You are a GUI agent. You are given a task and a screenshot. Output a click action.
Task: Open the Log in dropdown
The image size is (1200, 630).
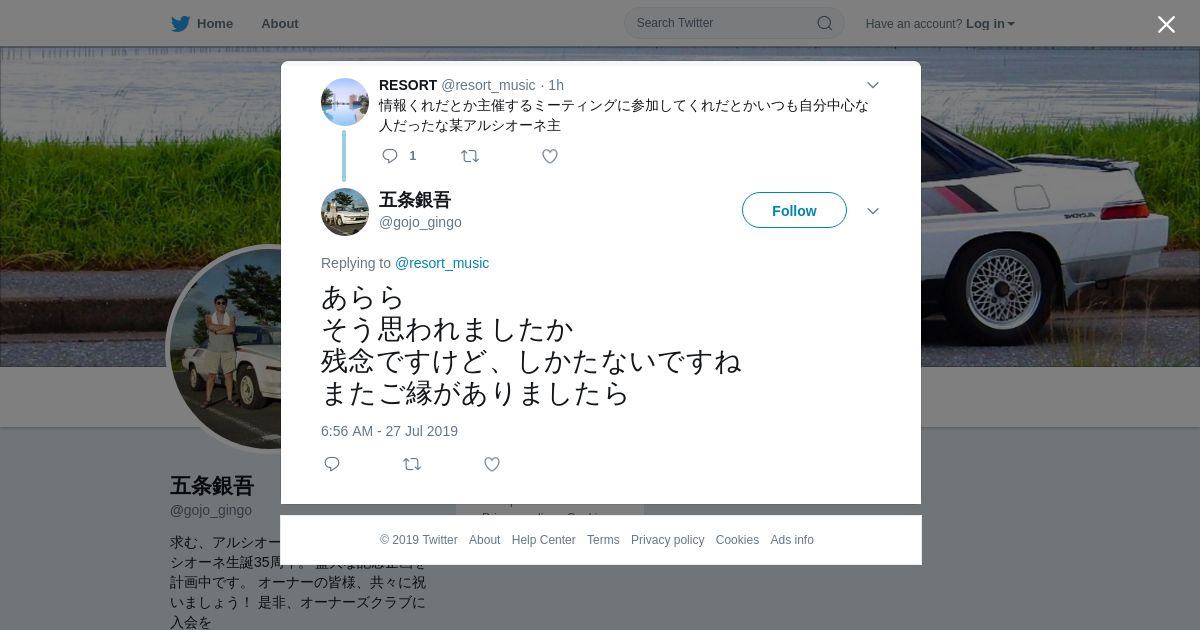coord(990,24)
